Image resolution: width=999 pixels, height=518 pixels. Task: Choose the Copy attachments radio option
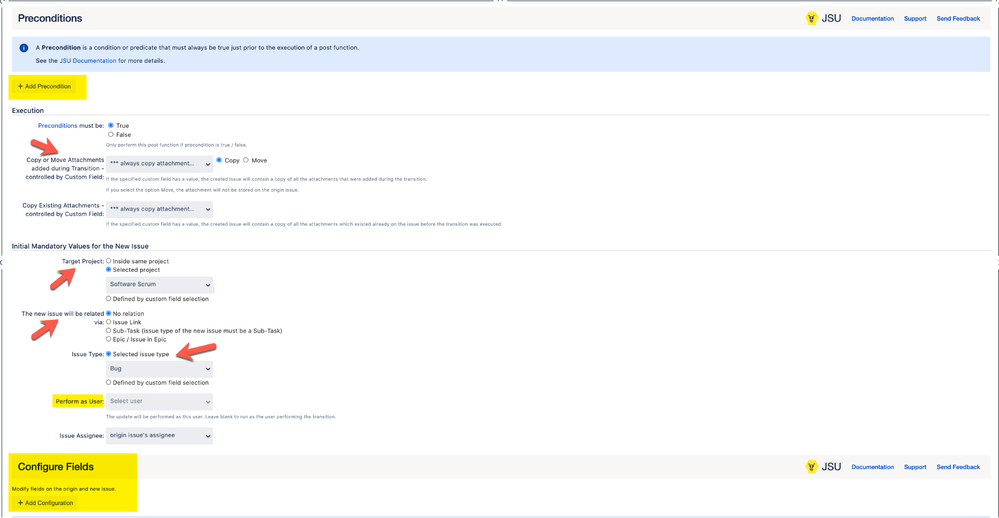coord(219,160)
